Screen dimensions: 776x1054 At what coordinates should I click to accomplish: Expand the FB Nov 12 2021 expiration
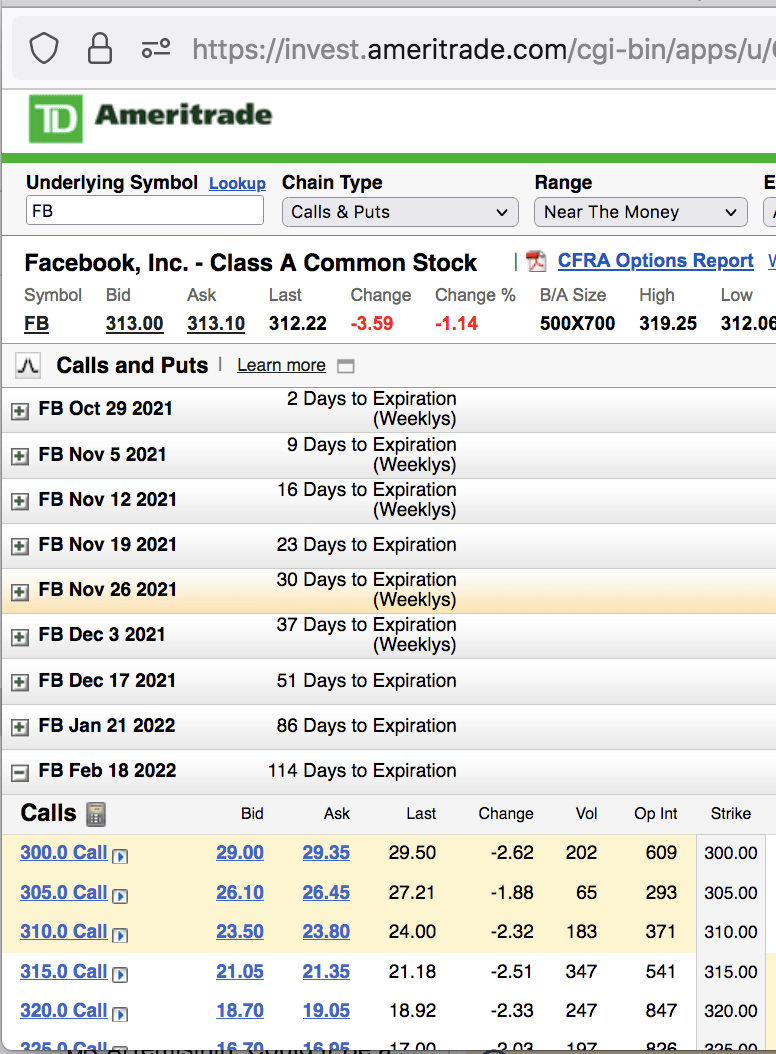[20, 501]
